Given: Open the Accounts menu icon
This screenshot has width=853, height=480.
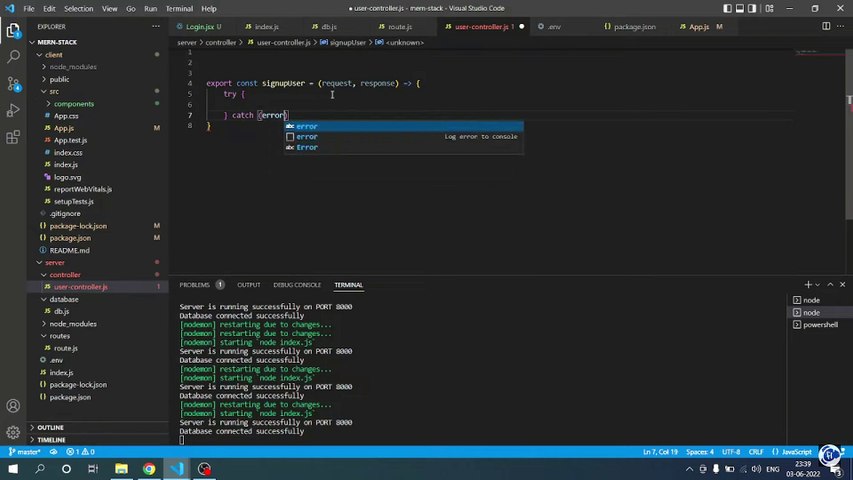Looking at the screenshot, I should coord(13,406).
